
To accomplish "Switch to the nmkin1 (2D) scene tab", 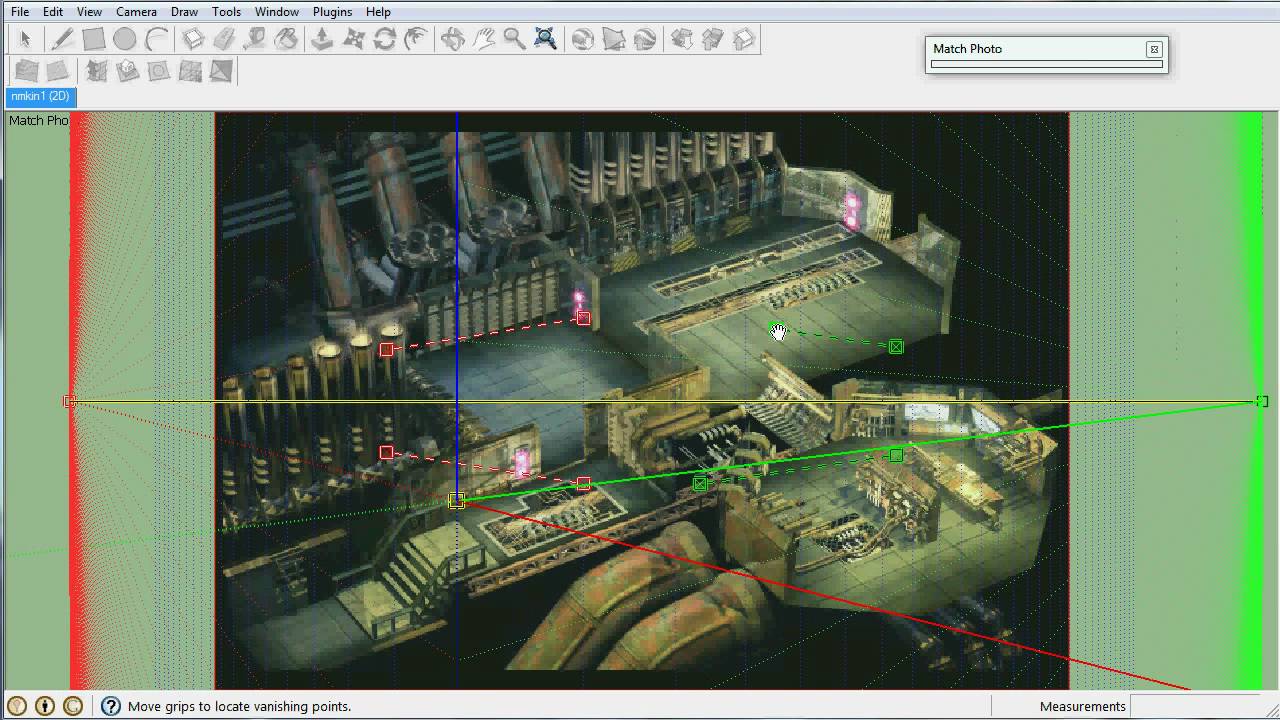I will [x=40, y=96].
